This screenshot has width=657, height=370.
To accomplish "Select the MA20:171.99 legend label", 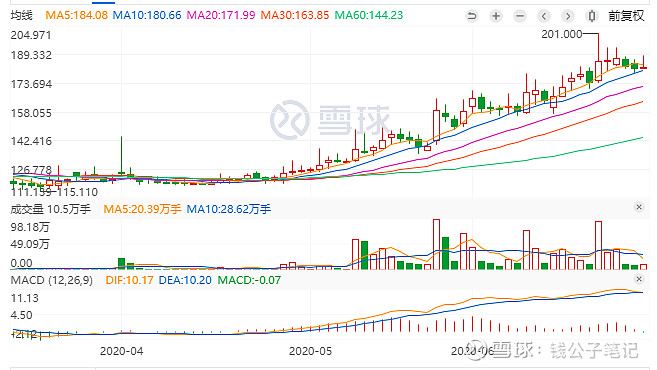I will pos(221,16).
